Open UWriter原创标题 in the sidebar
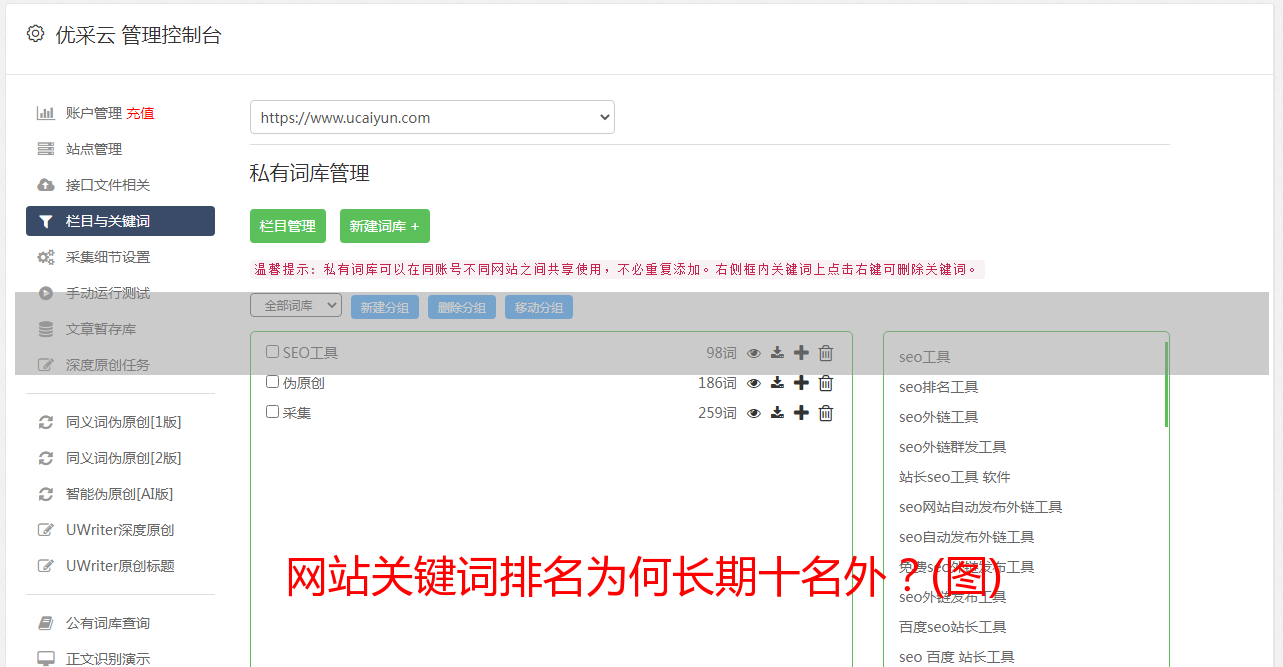This screenshot has height=667, width=1283. [120, 566]
